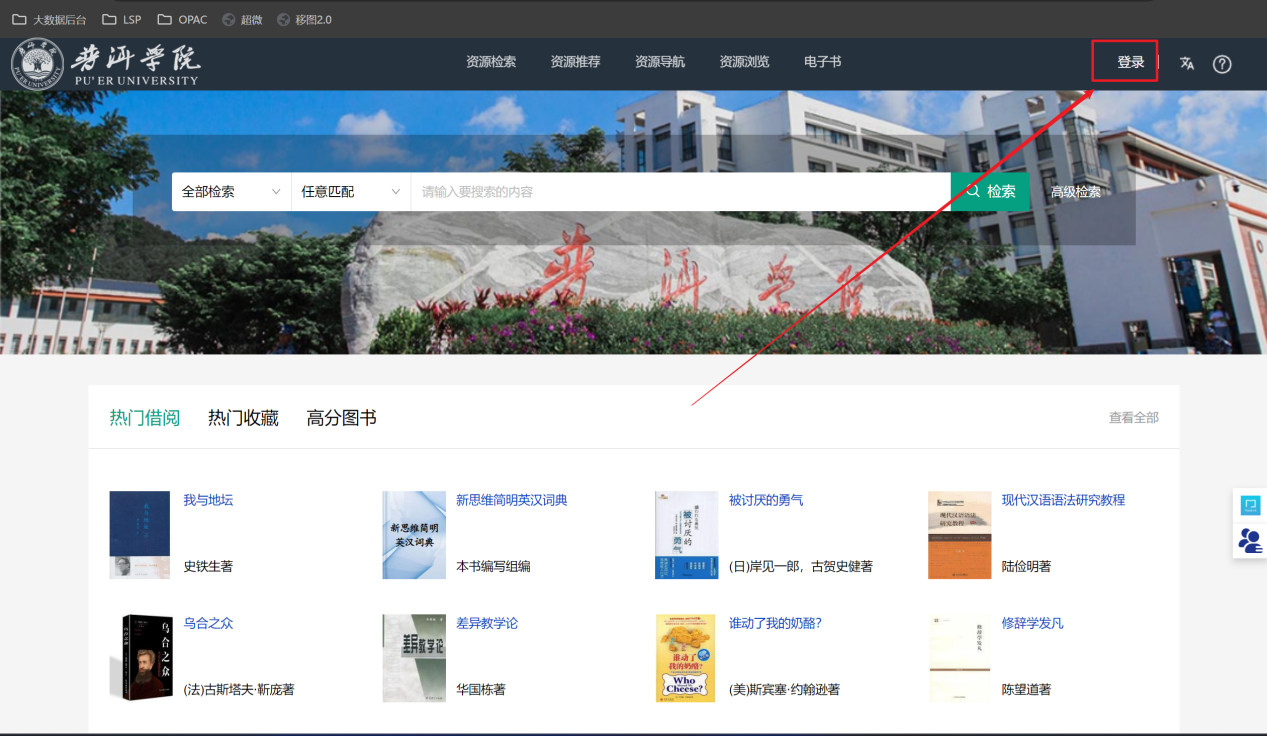The height and width of the screenshot is (736, 1267).
Task: Click the 登录 login button
Action: 1131,62
